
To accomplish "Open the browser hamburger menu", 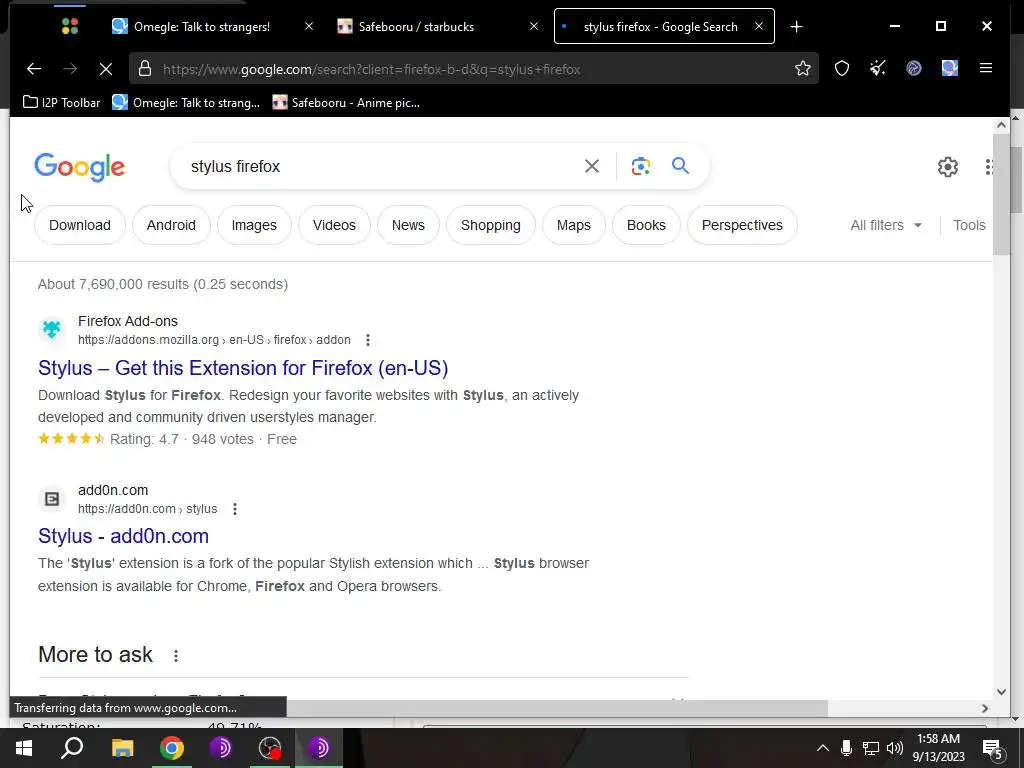I will click(x=985, y=69).
